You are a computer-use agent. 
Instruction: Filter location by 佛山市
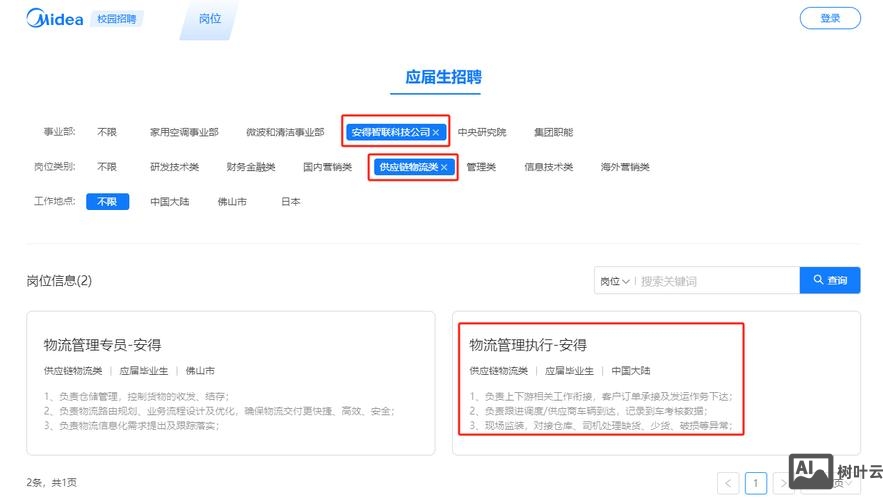tap(232, 202)
